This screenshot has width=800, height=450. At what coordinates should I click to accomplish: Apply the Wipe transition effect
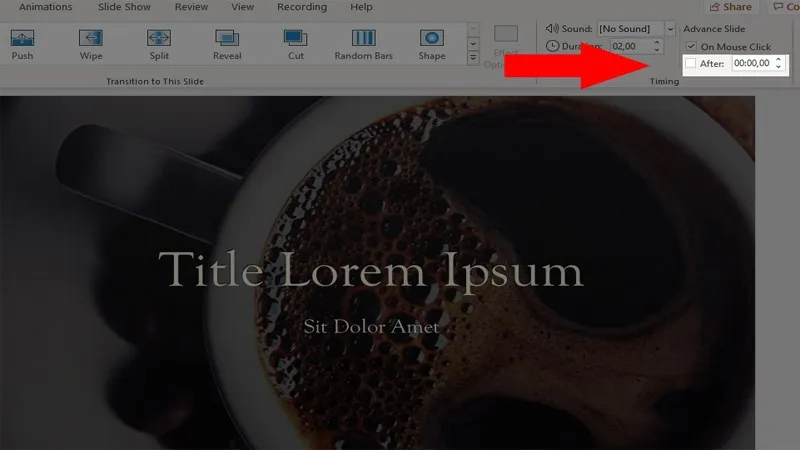coord(91,44)
